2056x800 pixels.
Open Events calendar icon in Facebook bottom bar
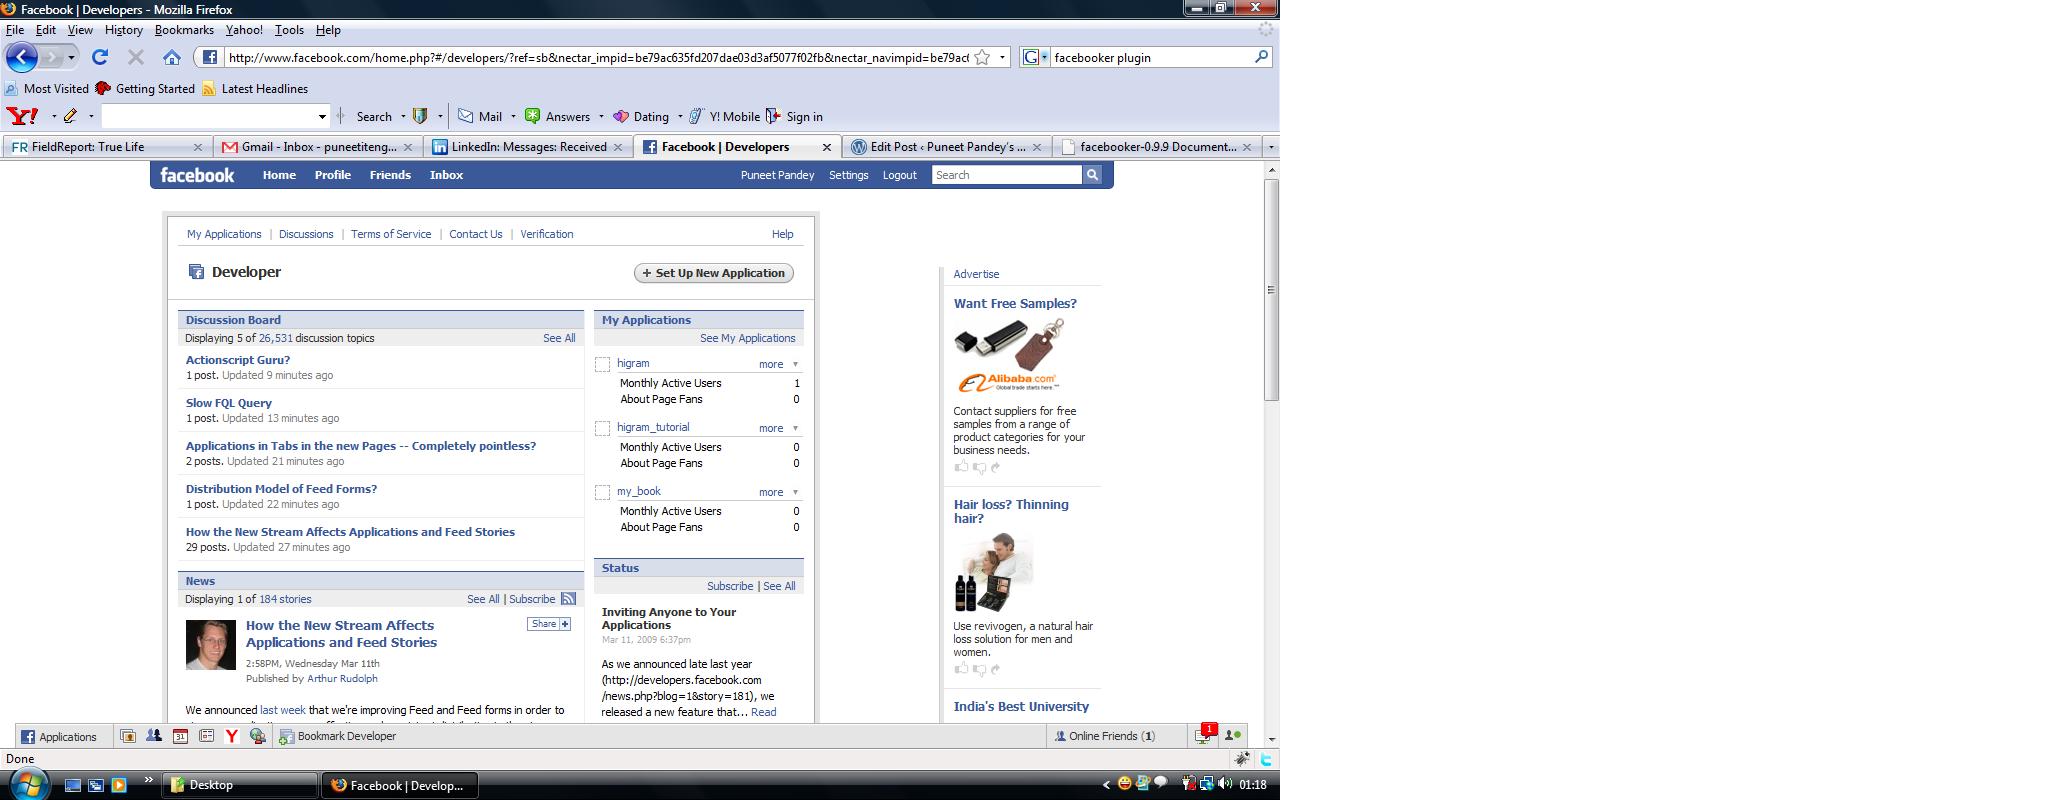point(180,736)
